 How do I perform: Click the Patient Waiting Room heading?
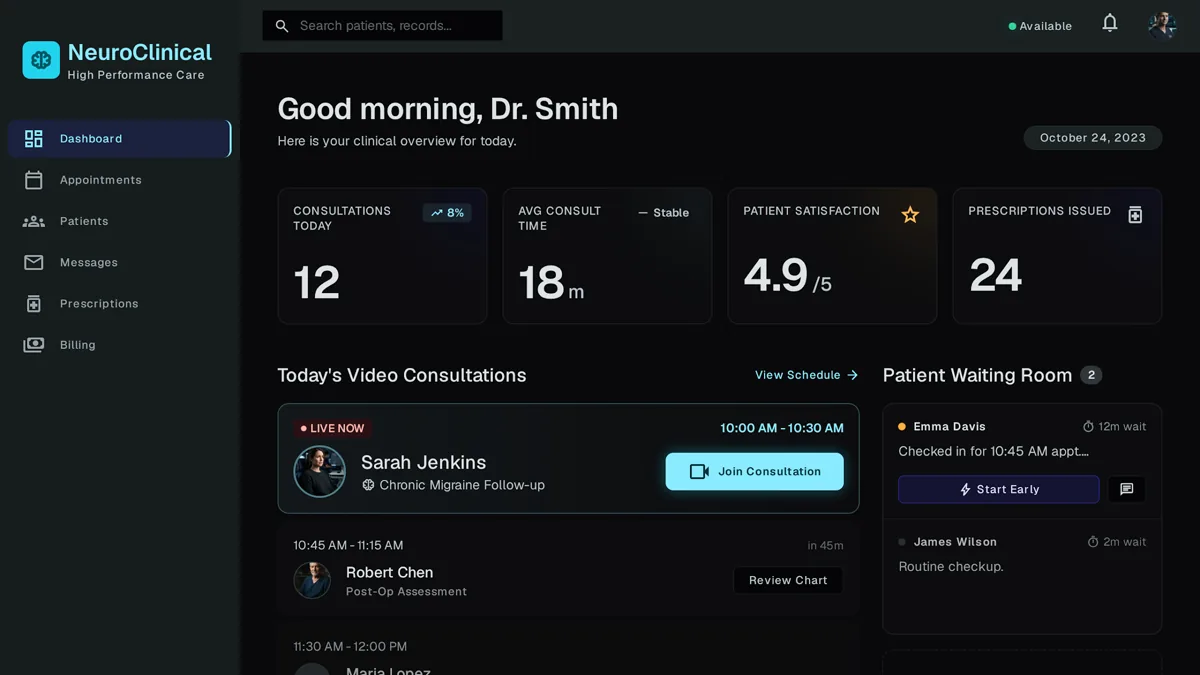pyautogui.click(x=977, y=375)
